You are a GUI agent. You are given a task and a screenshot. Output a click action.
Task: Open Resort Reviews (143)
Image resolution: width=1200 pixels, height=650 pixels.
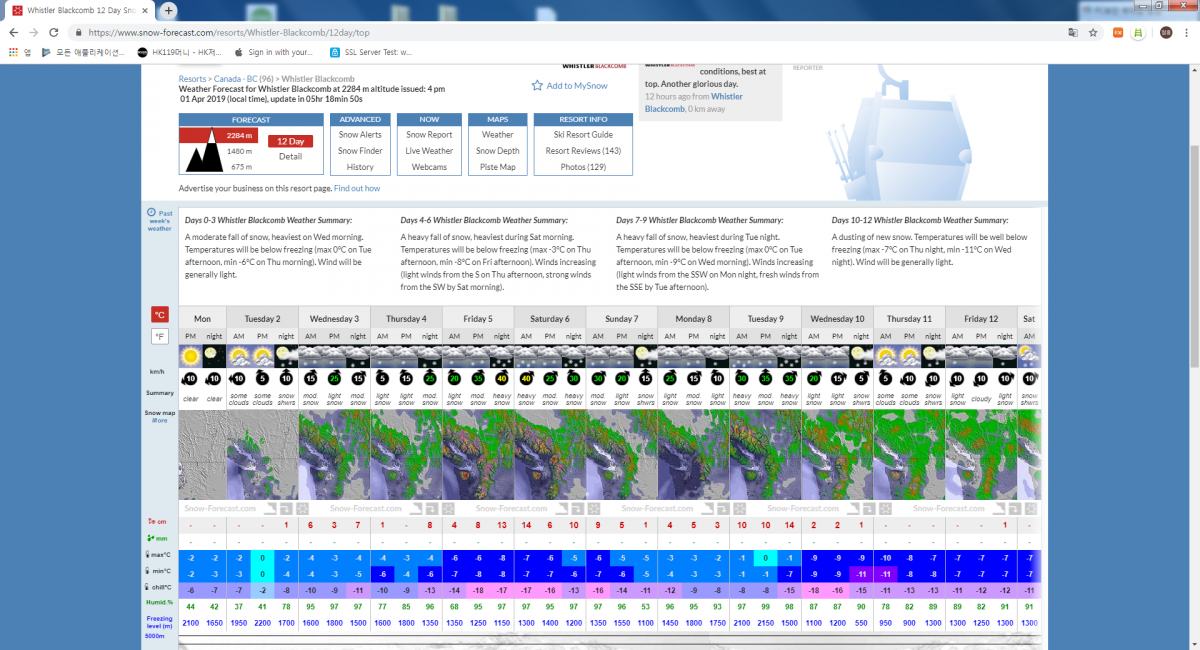[x=584, y=151]
